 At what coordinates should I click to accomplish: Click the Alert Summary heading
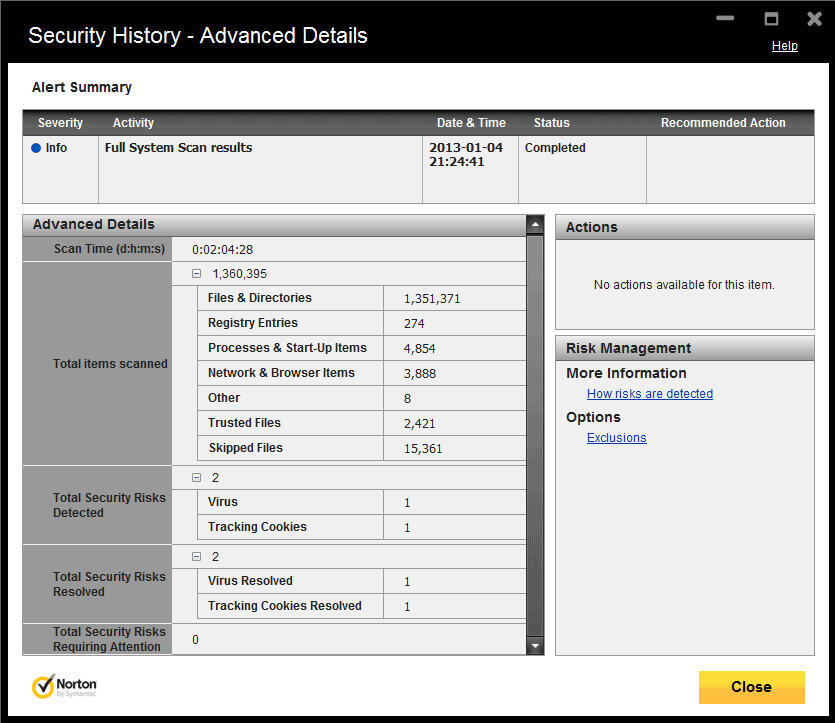click(81, 87)
